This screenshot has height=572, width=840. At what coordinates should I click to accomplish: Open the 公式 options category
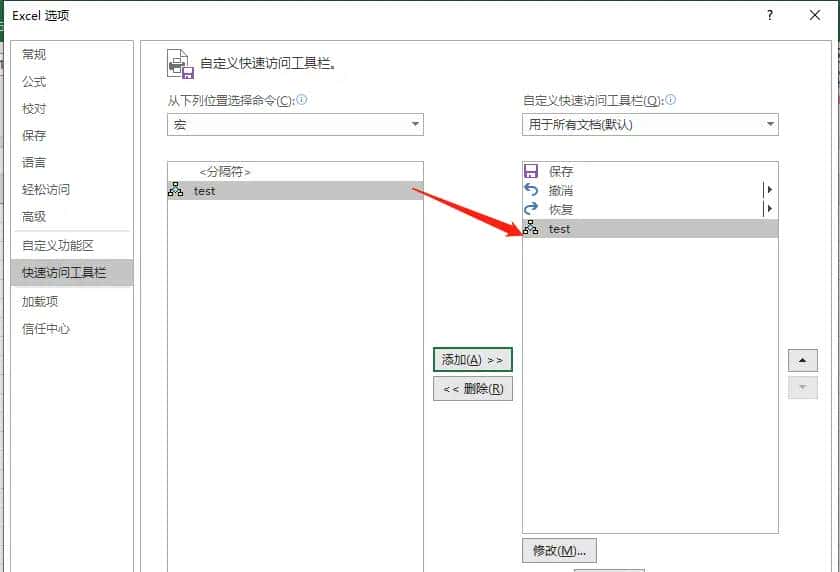tap(72, 81)
